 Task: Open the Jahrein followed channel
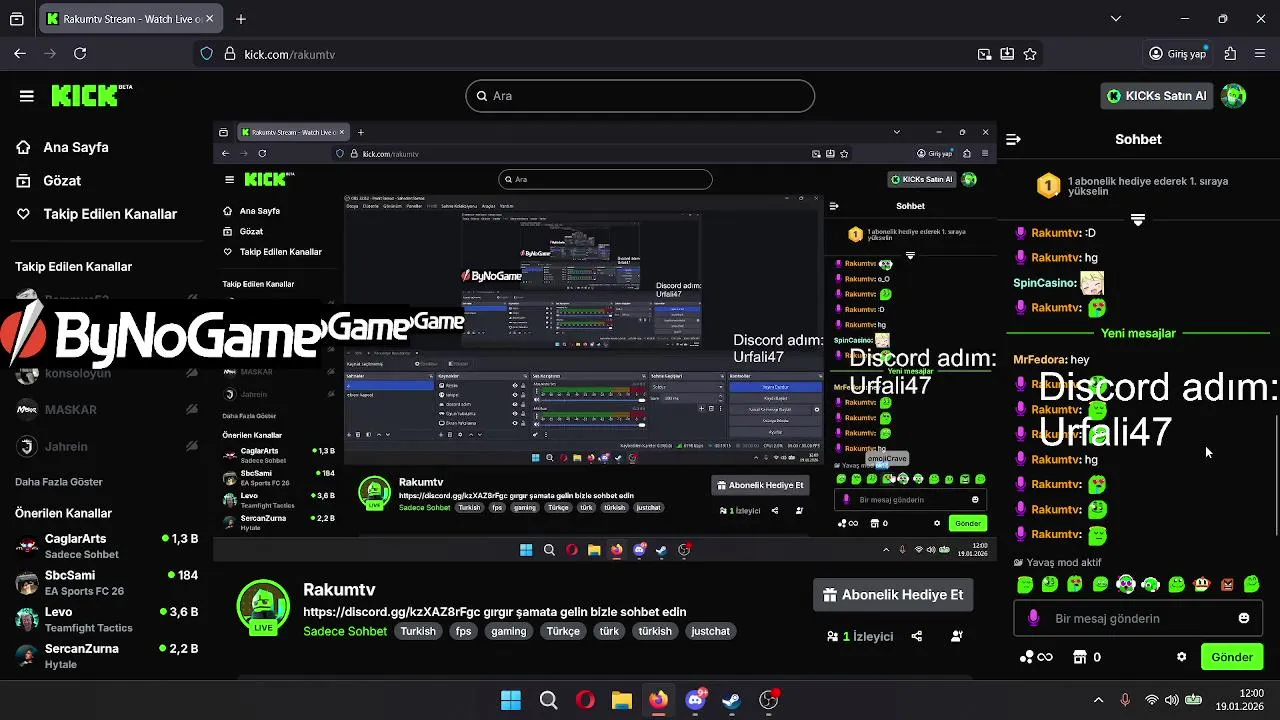tap(107, 446)
